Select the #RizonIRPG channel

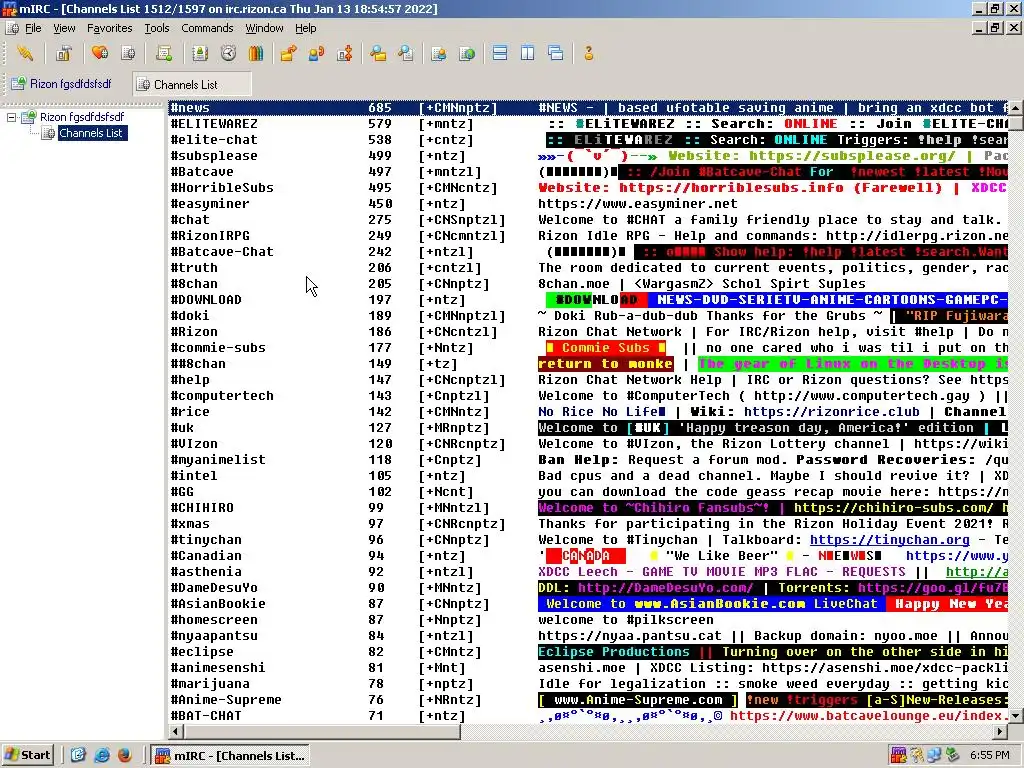(588, 236)
